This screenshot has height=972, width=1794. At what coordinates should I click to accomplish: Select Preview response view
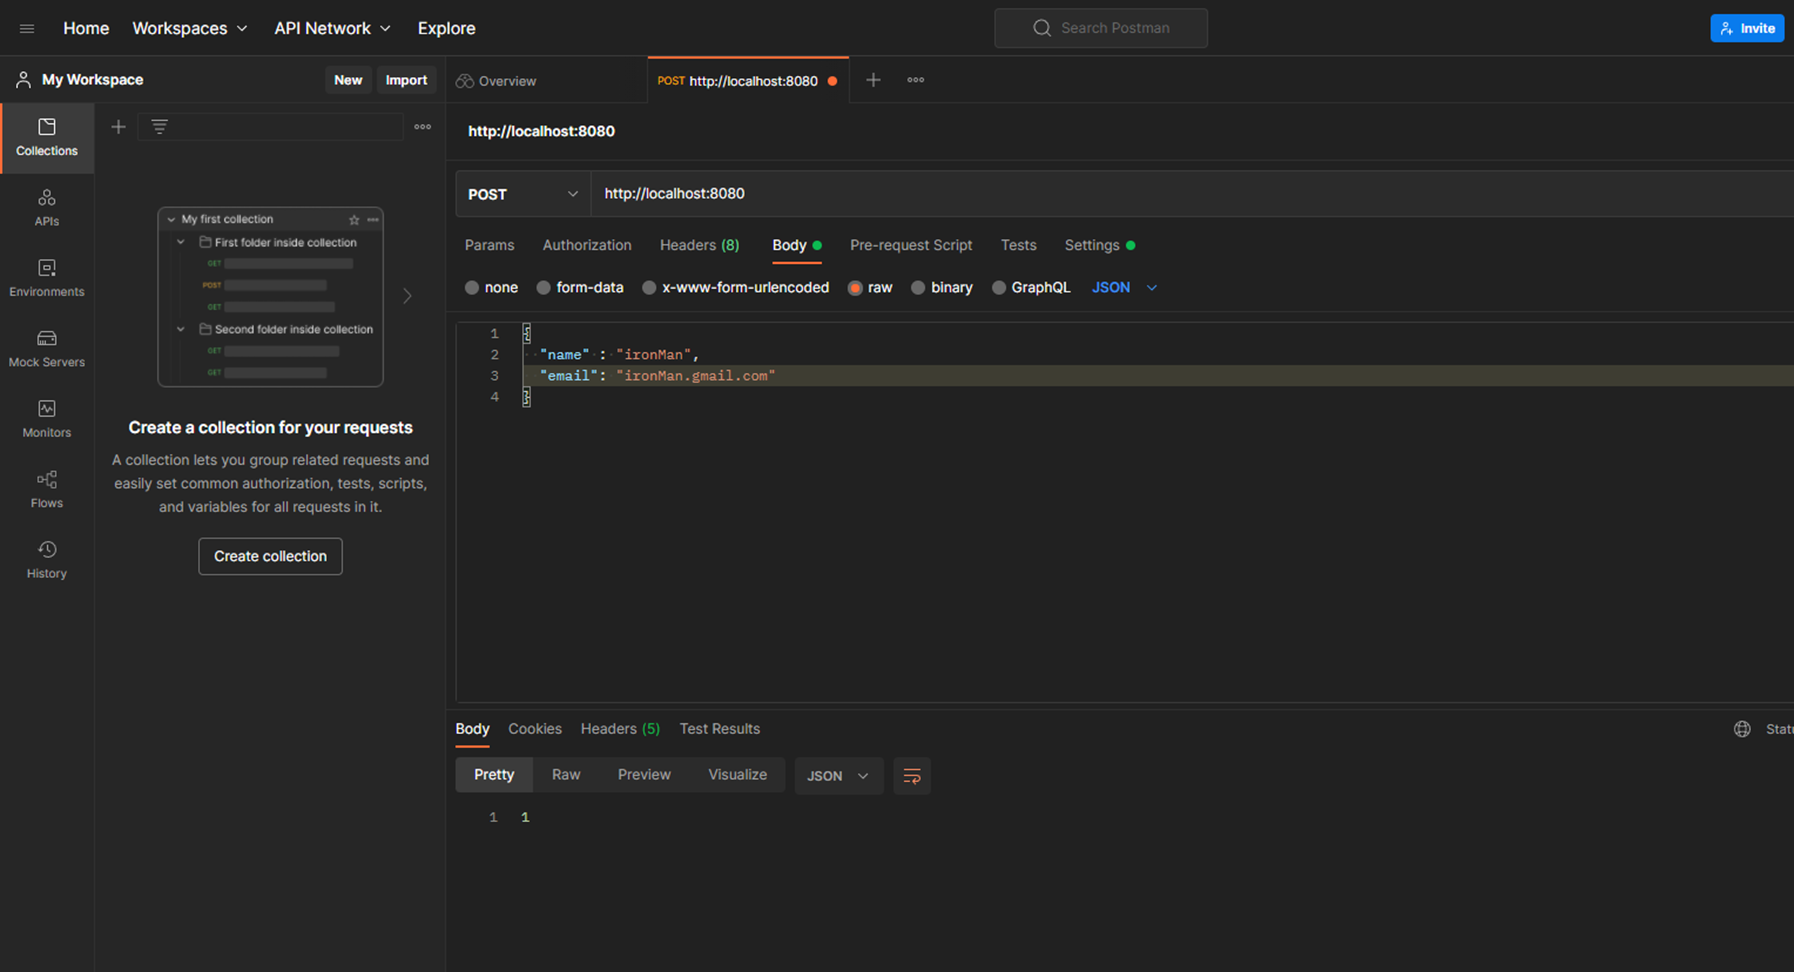coord(644,775)
